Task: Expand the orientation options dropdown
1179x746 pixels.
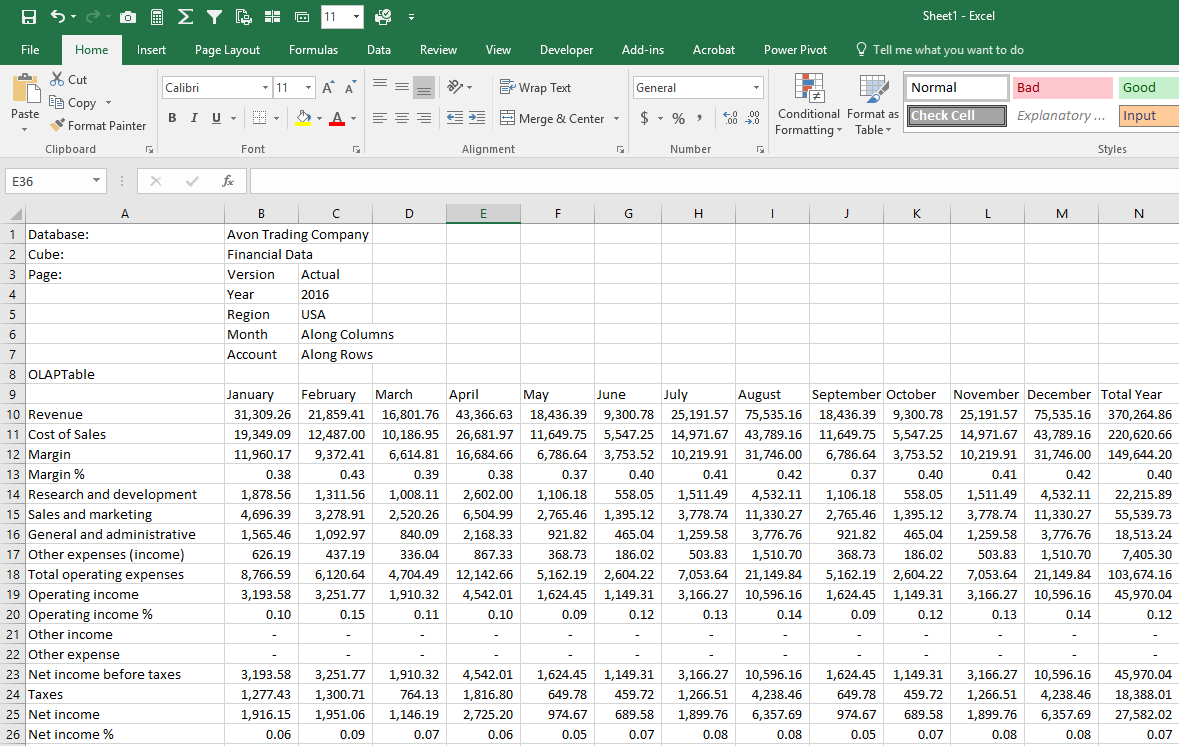Action: pyautogui.click(x=470, y=88)
